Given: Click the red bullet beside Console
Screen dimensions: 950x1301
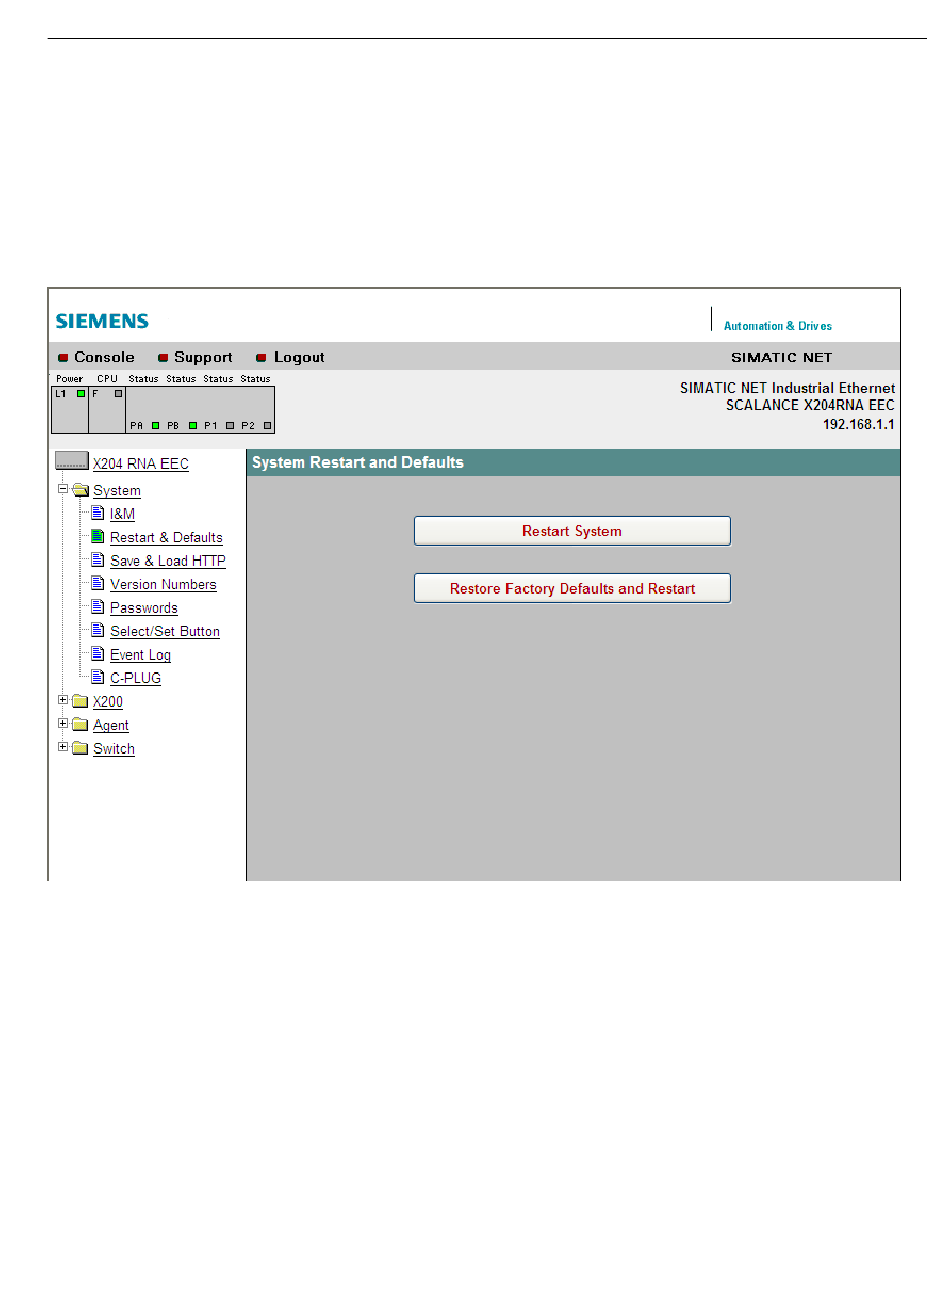Looking at the screenshot, I should [63, 358].
